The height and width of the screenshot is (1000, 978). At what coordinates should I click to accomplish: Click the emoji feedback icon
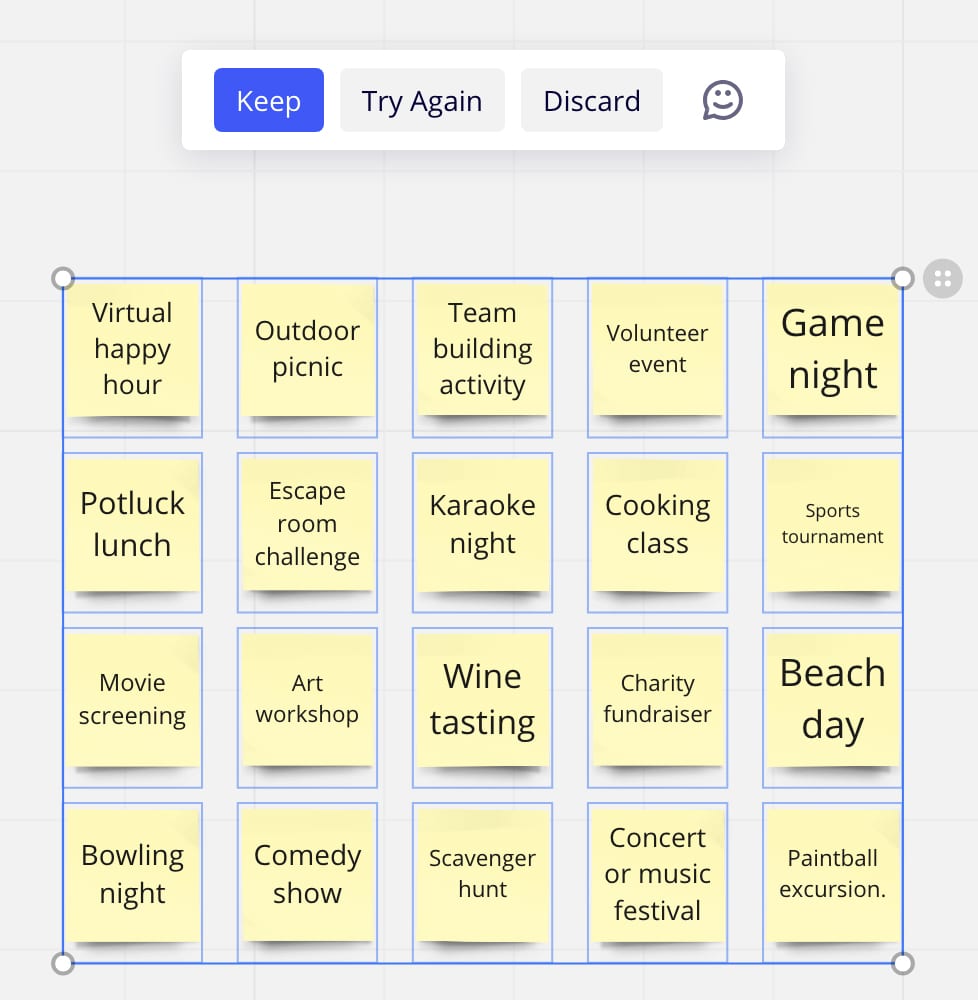722,100
